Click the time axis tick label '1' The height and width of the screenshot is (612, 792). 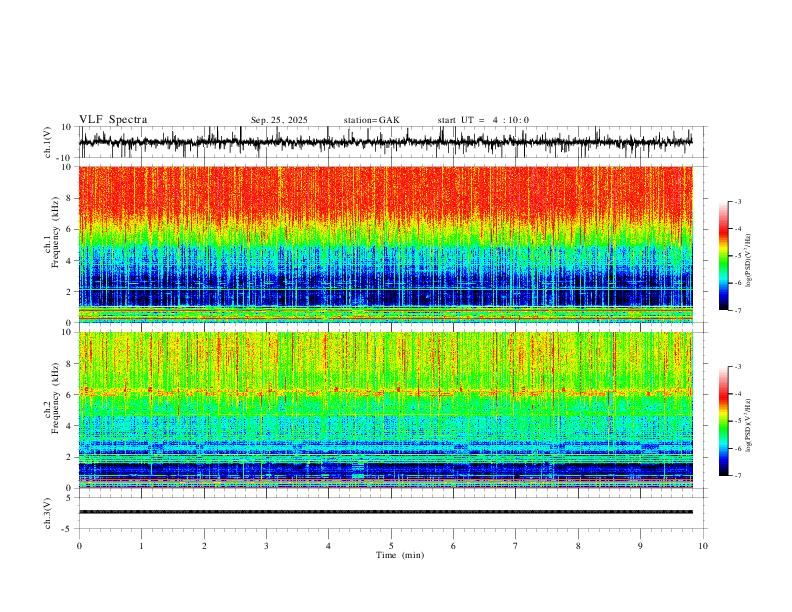(x=141, y=546)
